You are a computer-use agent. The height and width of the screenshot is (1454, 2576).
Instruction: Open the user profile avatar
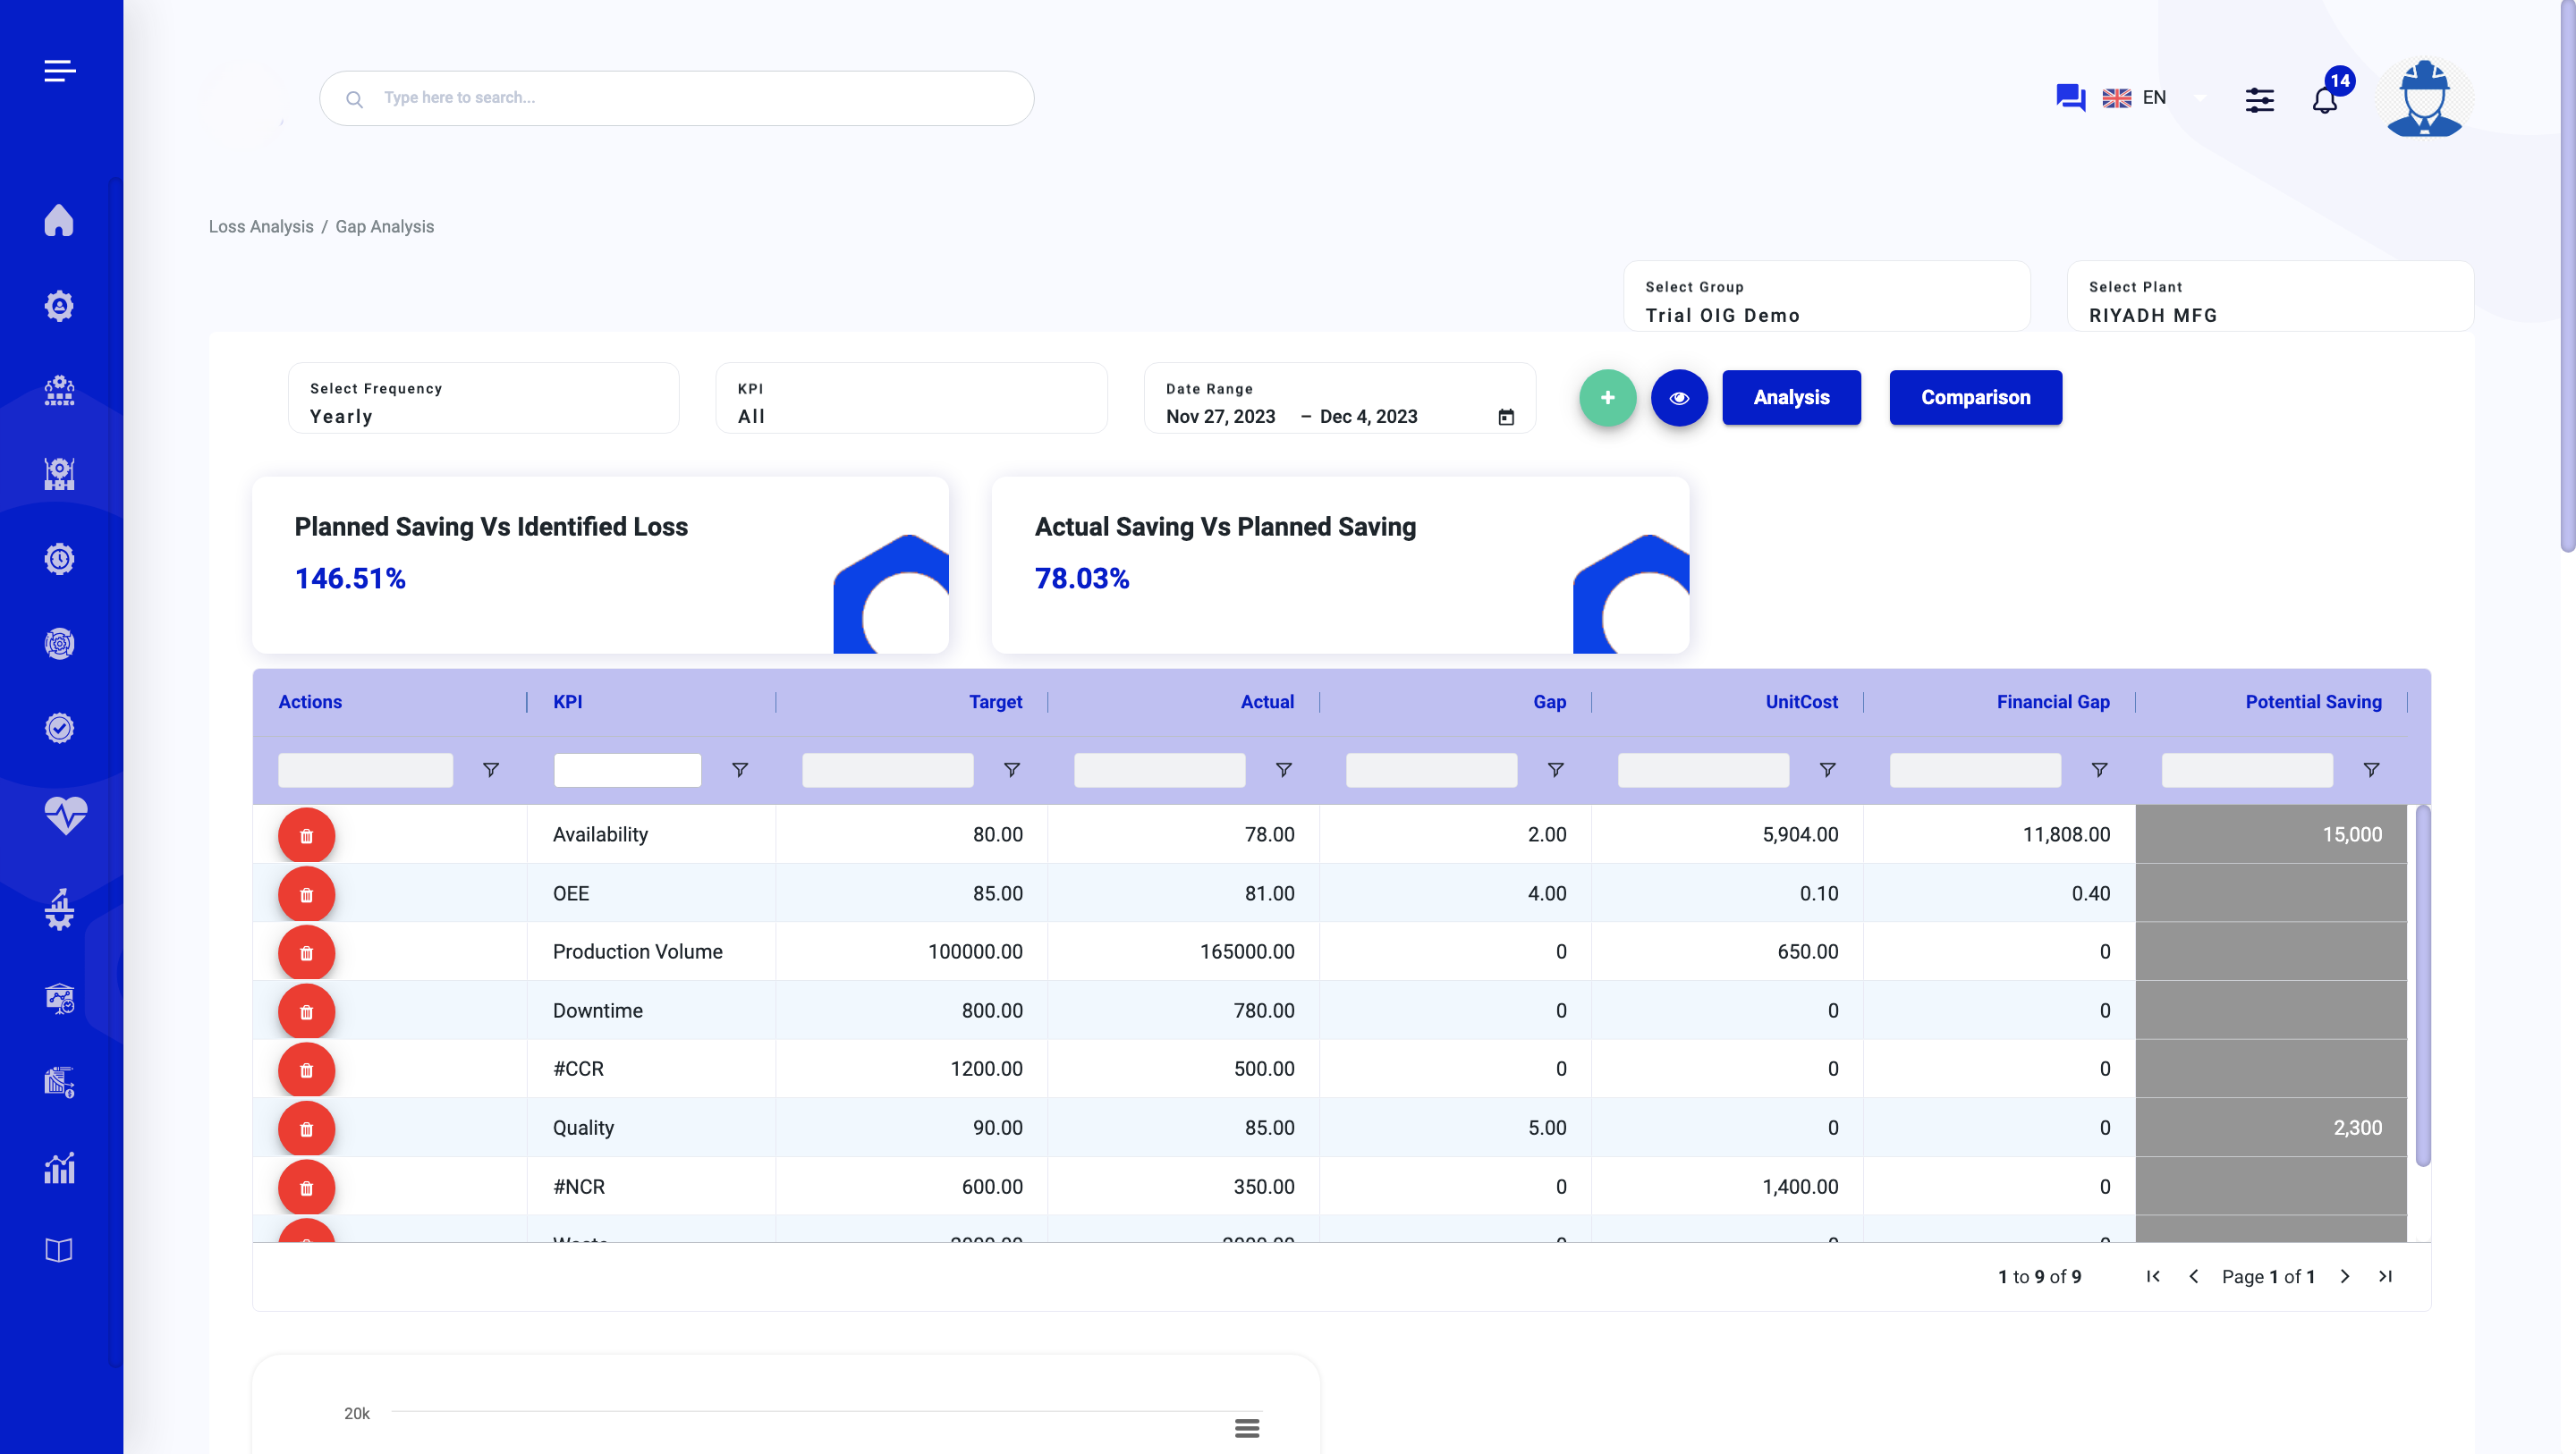pos(2424,98)
